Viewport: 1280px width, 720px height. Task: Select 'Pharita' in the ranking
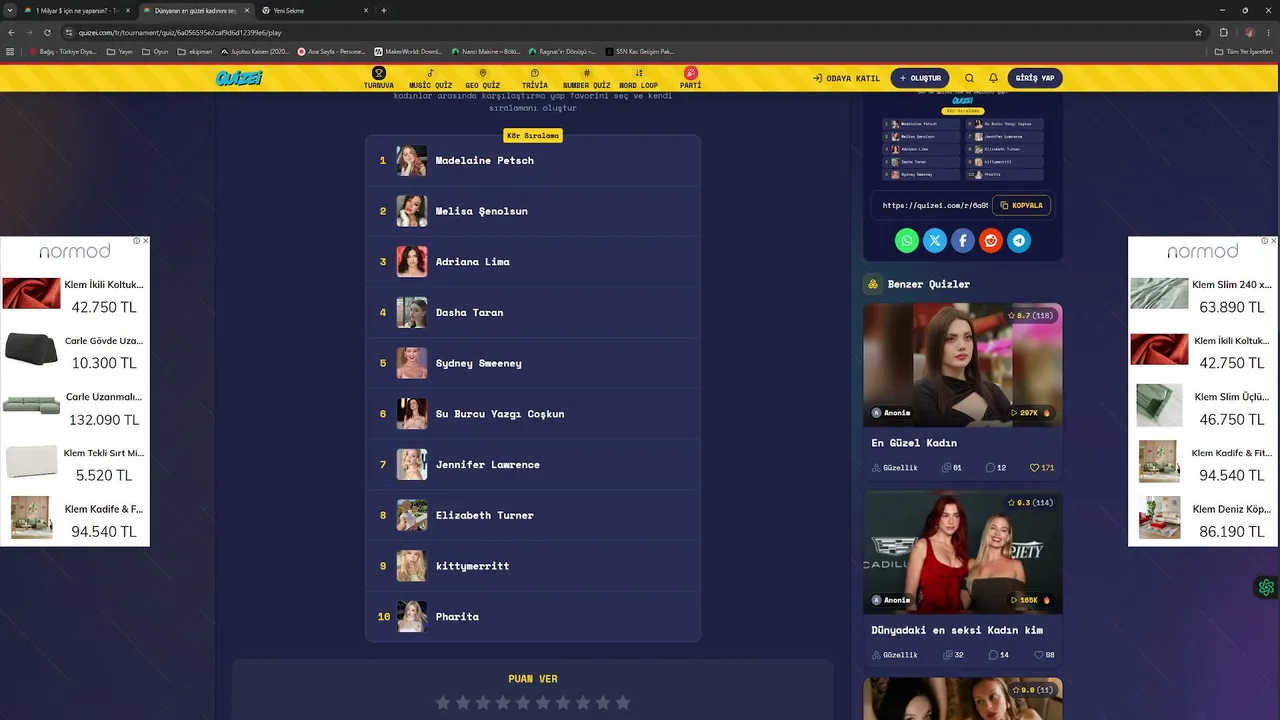[x=457, y=617]
